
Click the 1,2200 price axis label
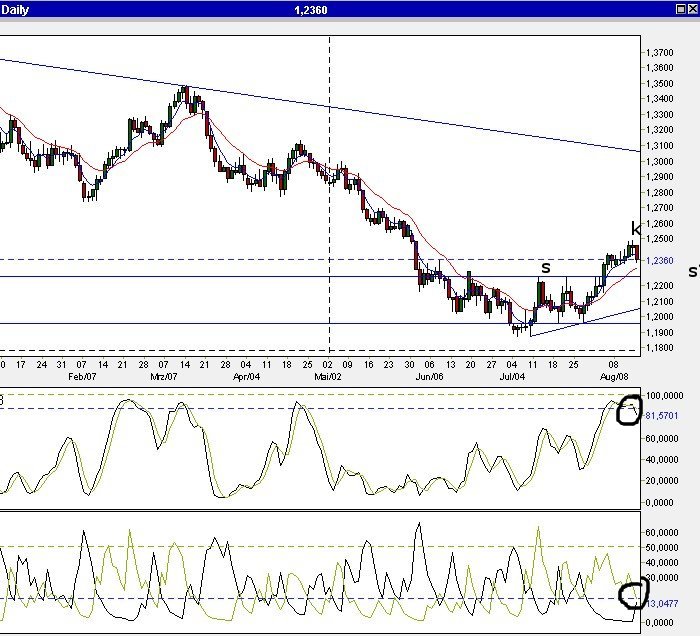659,286
